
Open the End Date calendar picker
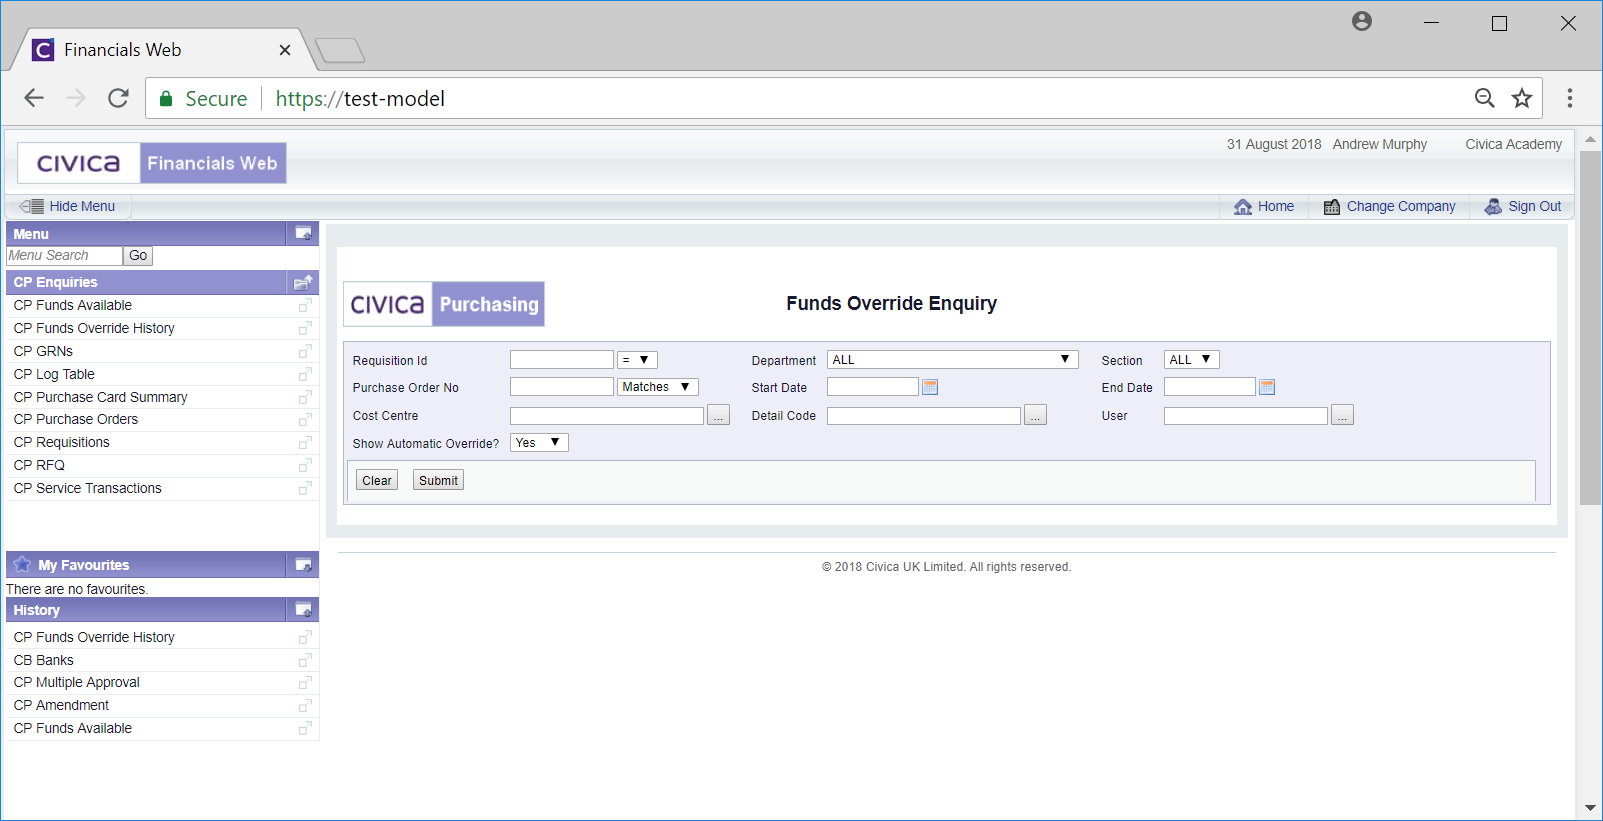click(1267, 387)
